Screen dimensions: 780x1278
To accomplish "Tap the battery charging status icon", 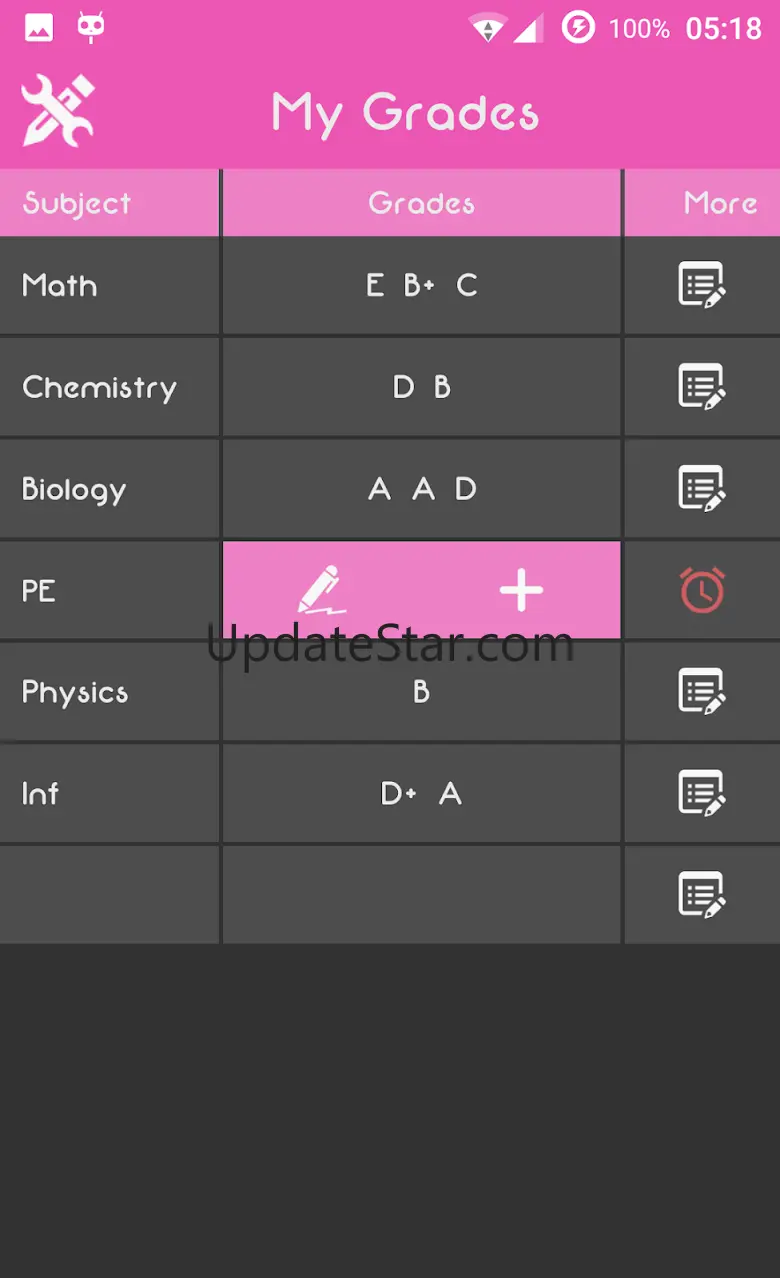I will point(578,27).
